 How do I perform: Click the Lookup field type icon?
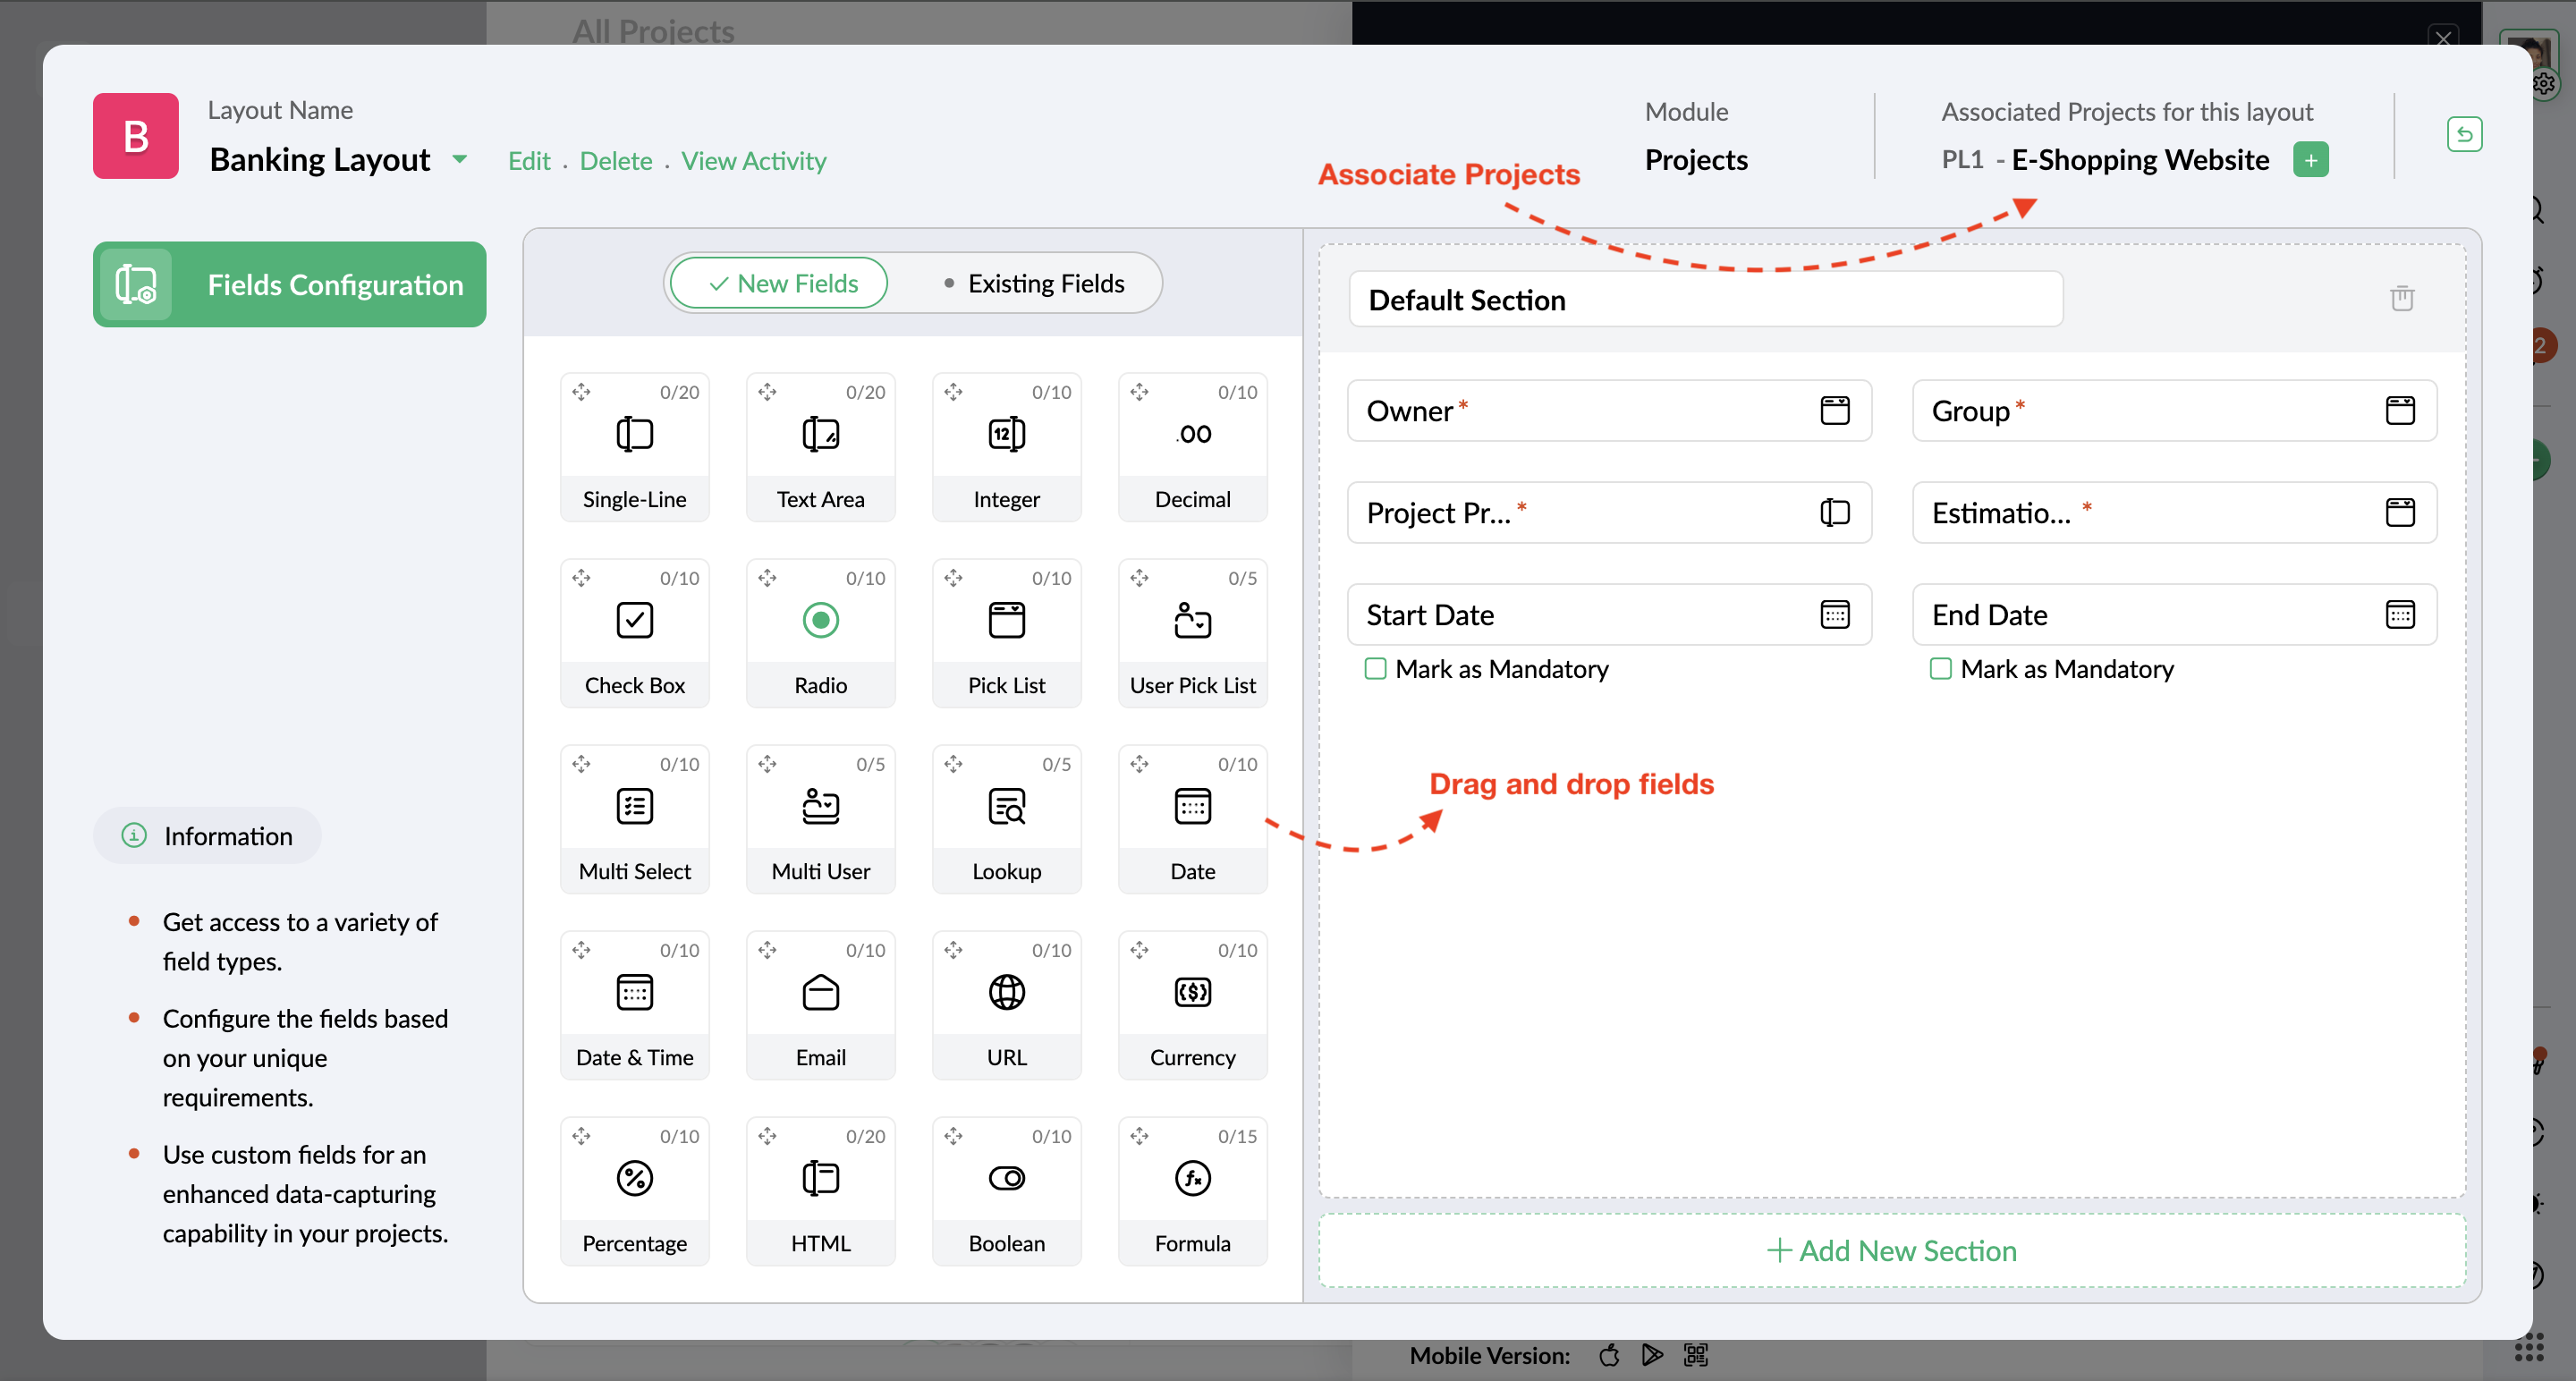point(1006,806)
